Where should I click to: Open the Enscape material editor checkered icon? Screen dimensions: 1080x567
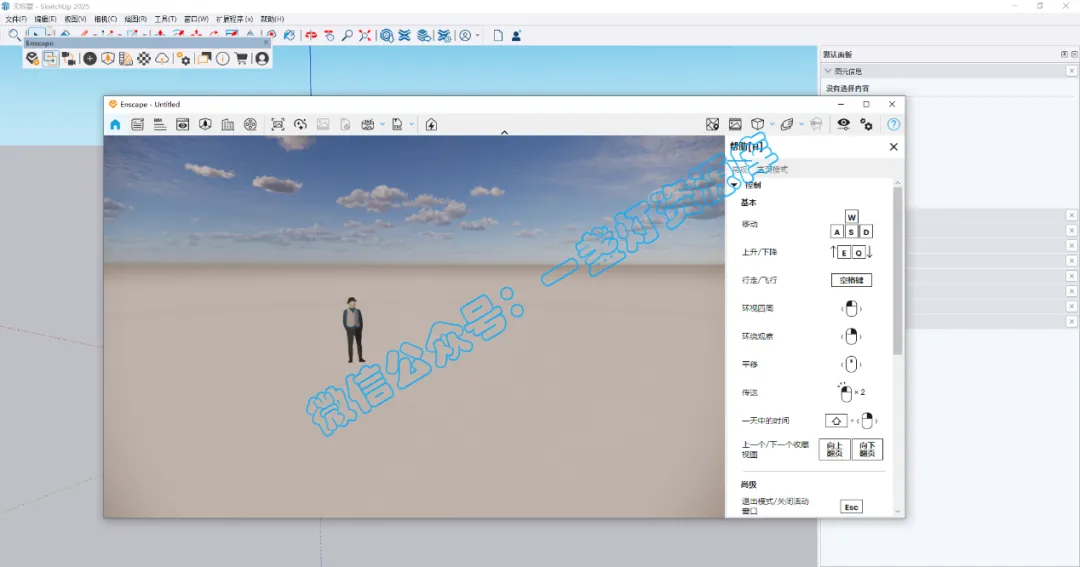[143, 59]
